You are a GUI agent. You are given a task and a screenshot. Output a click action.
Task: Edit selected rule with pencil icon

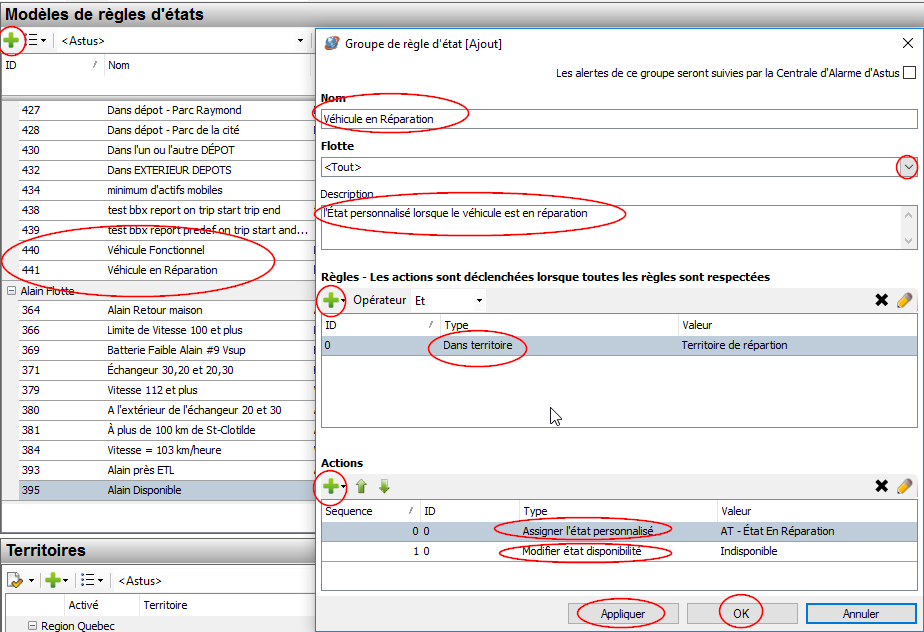pyautogui.click(x=904, y=300)
